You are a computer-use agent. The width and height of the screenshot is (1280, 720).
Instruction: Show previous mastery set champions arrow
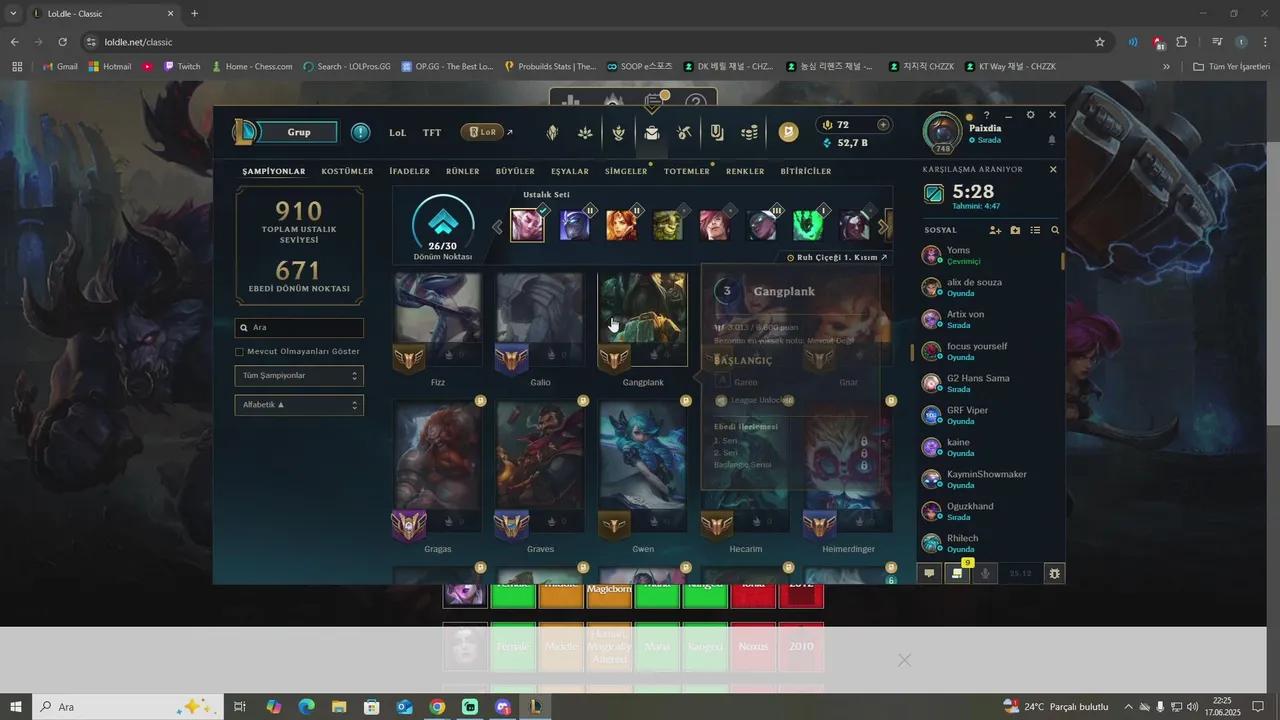point(497,228)
